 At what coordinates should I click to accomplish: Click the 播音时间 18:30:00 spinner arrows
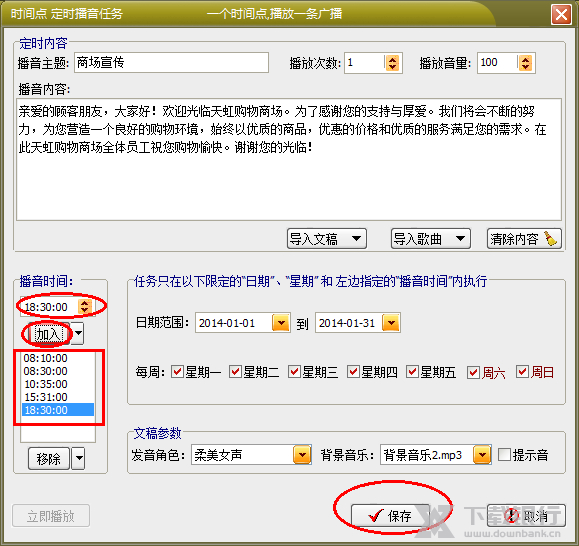pyautogui.click(x=85, y=306)
